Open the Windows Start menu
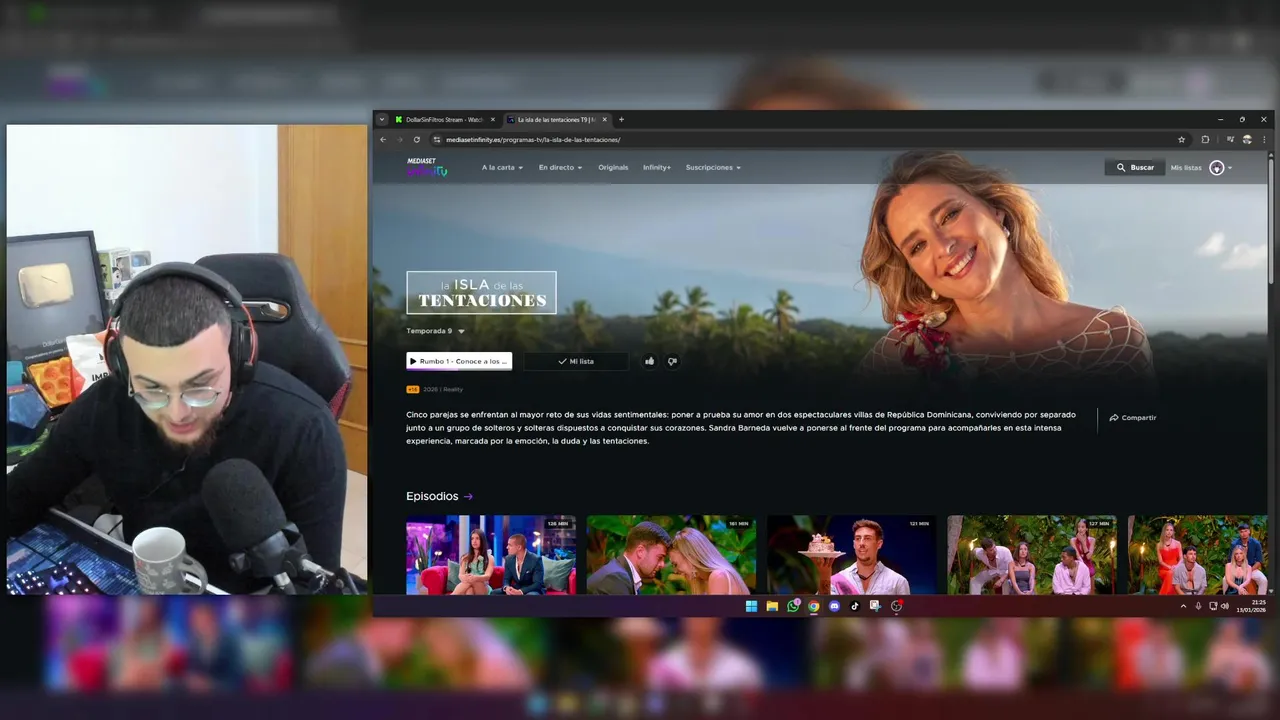 [751, 606]
